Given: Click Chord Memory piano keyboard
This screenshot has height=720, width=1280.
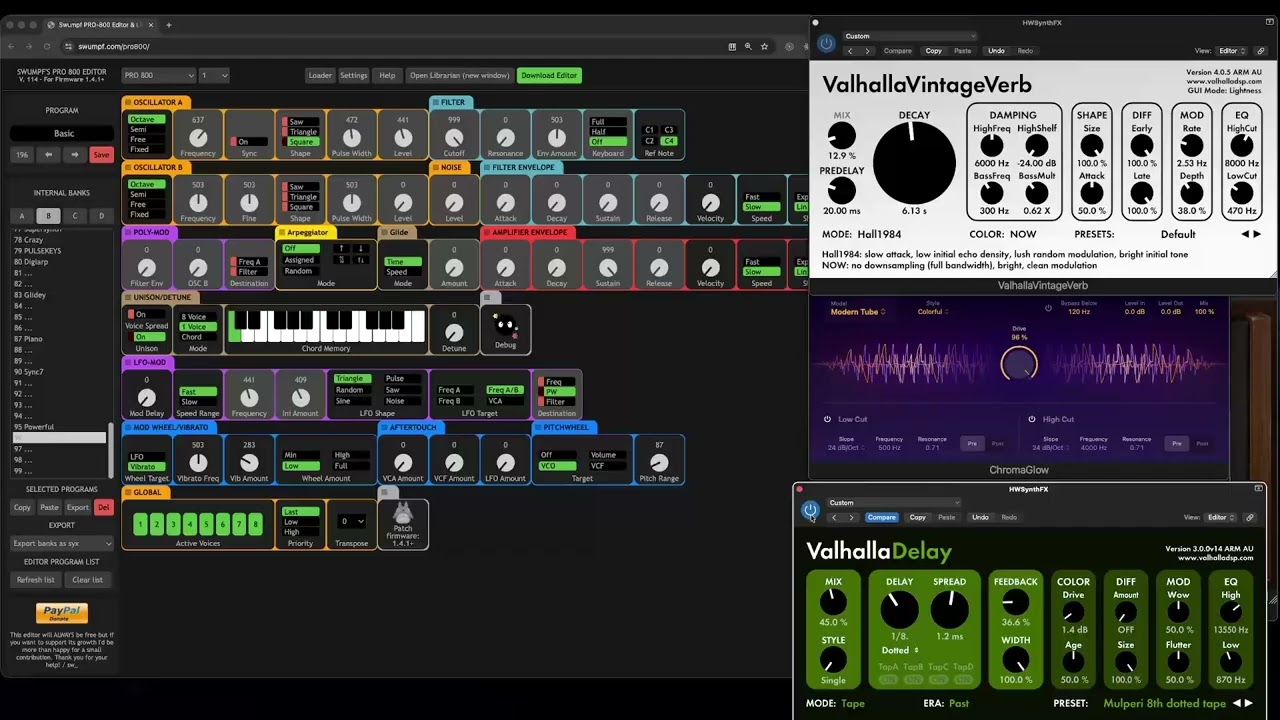Looking at the screenshot, I should tap(327, 327).
